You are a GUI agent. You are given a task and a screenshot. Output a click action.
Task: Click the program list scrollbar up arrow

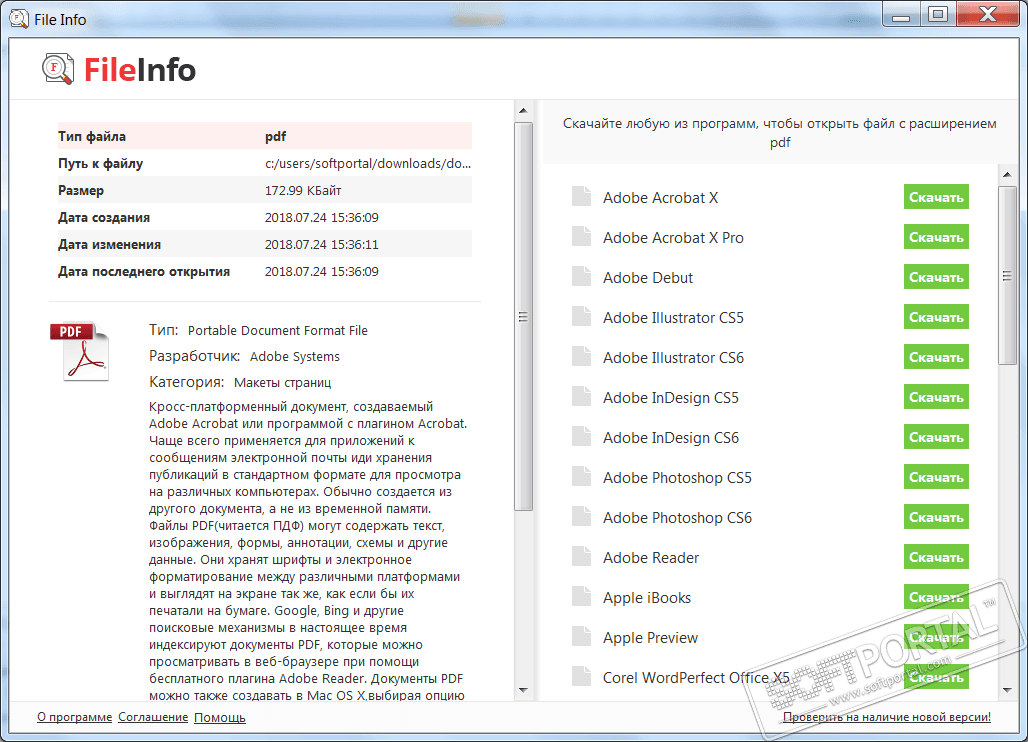(x=1007, y=174)
